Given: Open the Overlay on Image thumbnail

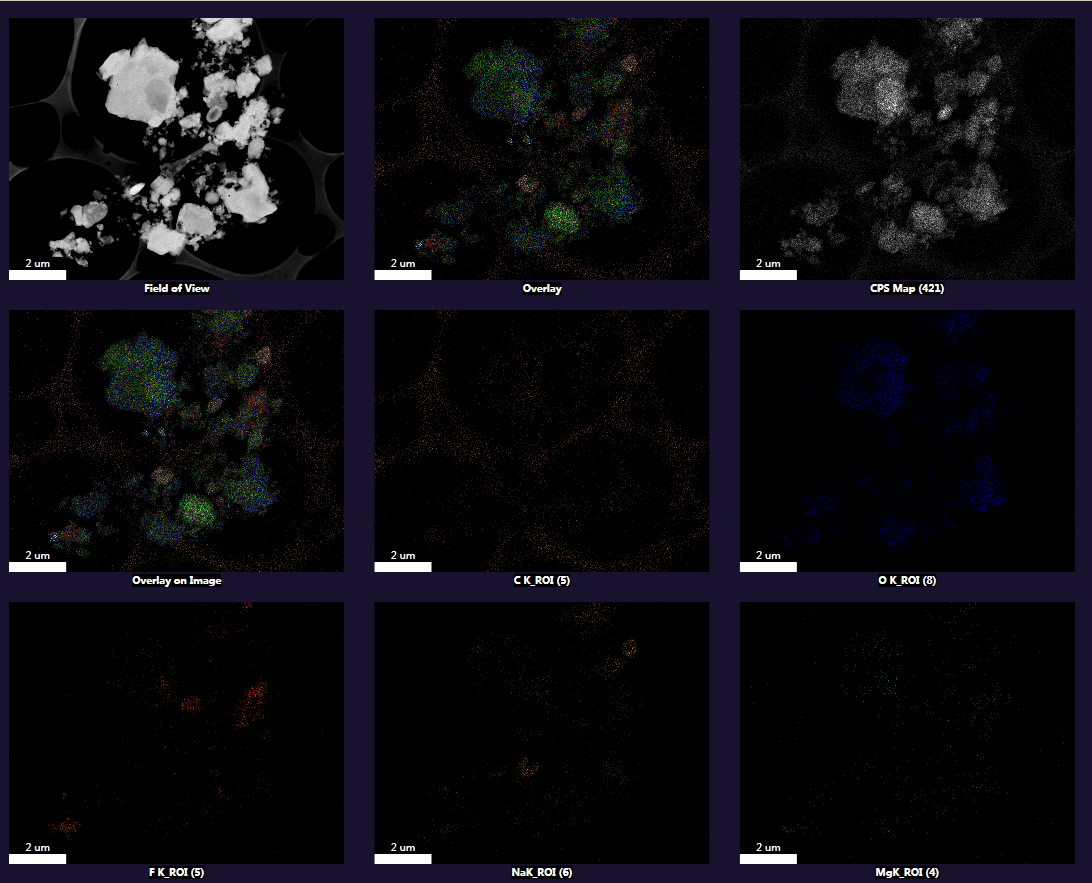Looking at the screenshot, I should [x=176, y=441].
